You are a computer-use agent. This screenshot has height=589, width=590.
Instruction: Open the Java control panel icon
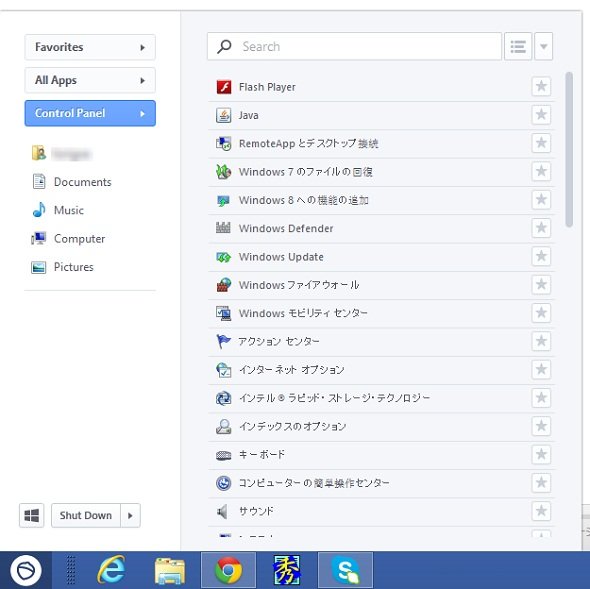(224, 115)
